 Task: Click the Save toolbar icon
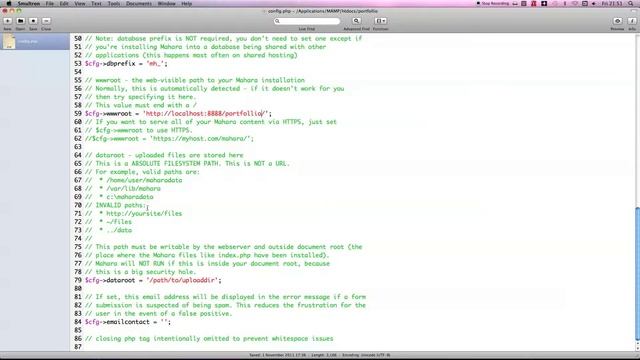tap(33, 21)
